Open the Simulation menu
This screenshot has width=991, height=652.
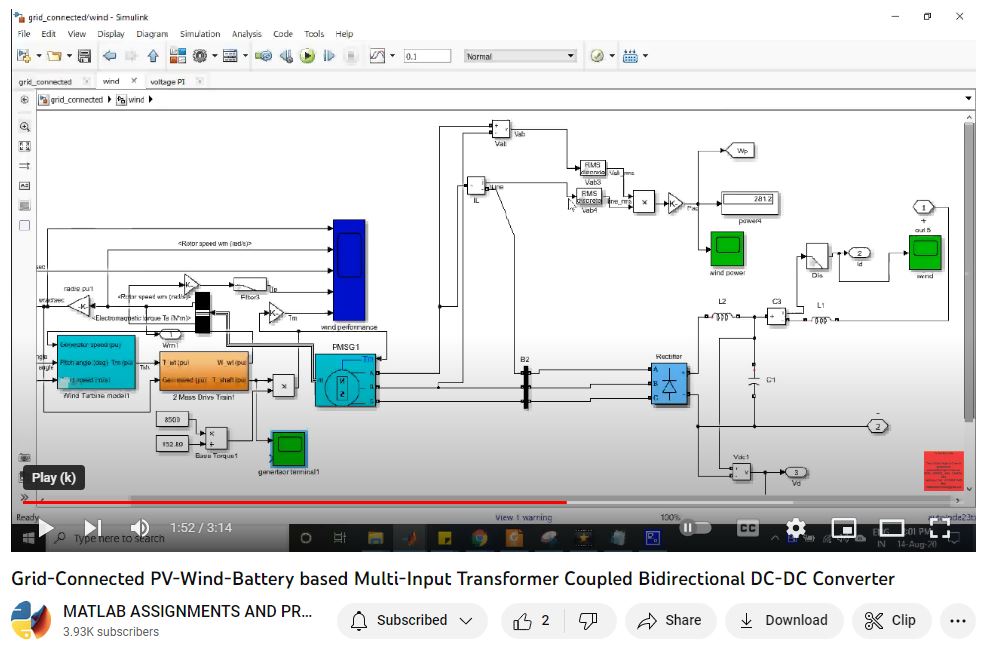199,34
